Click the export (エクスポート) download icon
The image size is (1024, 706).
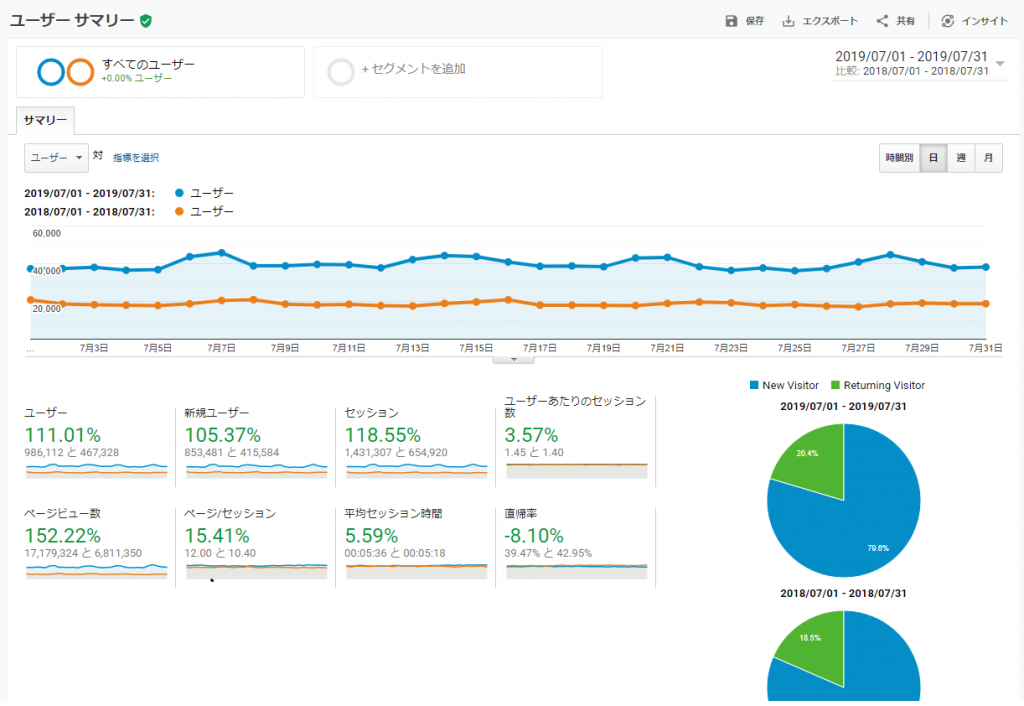click(x=788, y=22)
